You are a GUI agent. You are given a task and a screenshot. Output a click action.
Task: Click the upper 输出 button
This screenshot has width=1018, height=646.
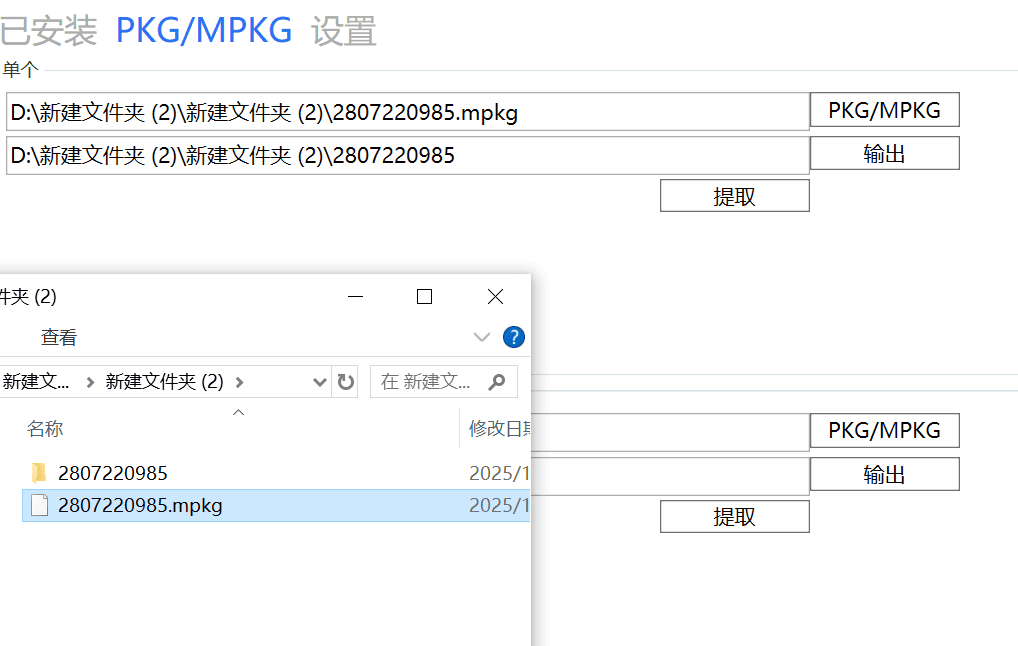click(884, 154)
